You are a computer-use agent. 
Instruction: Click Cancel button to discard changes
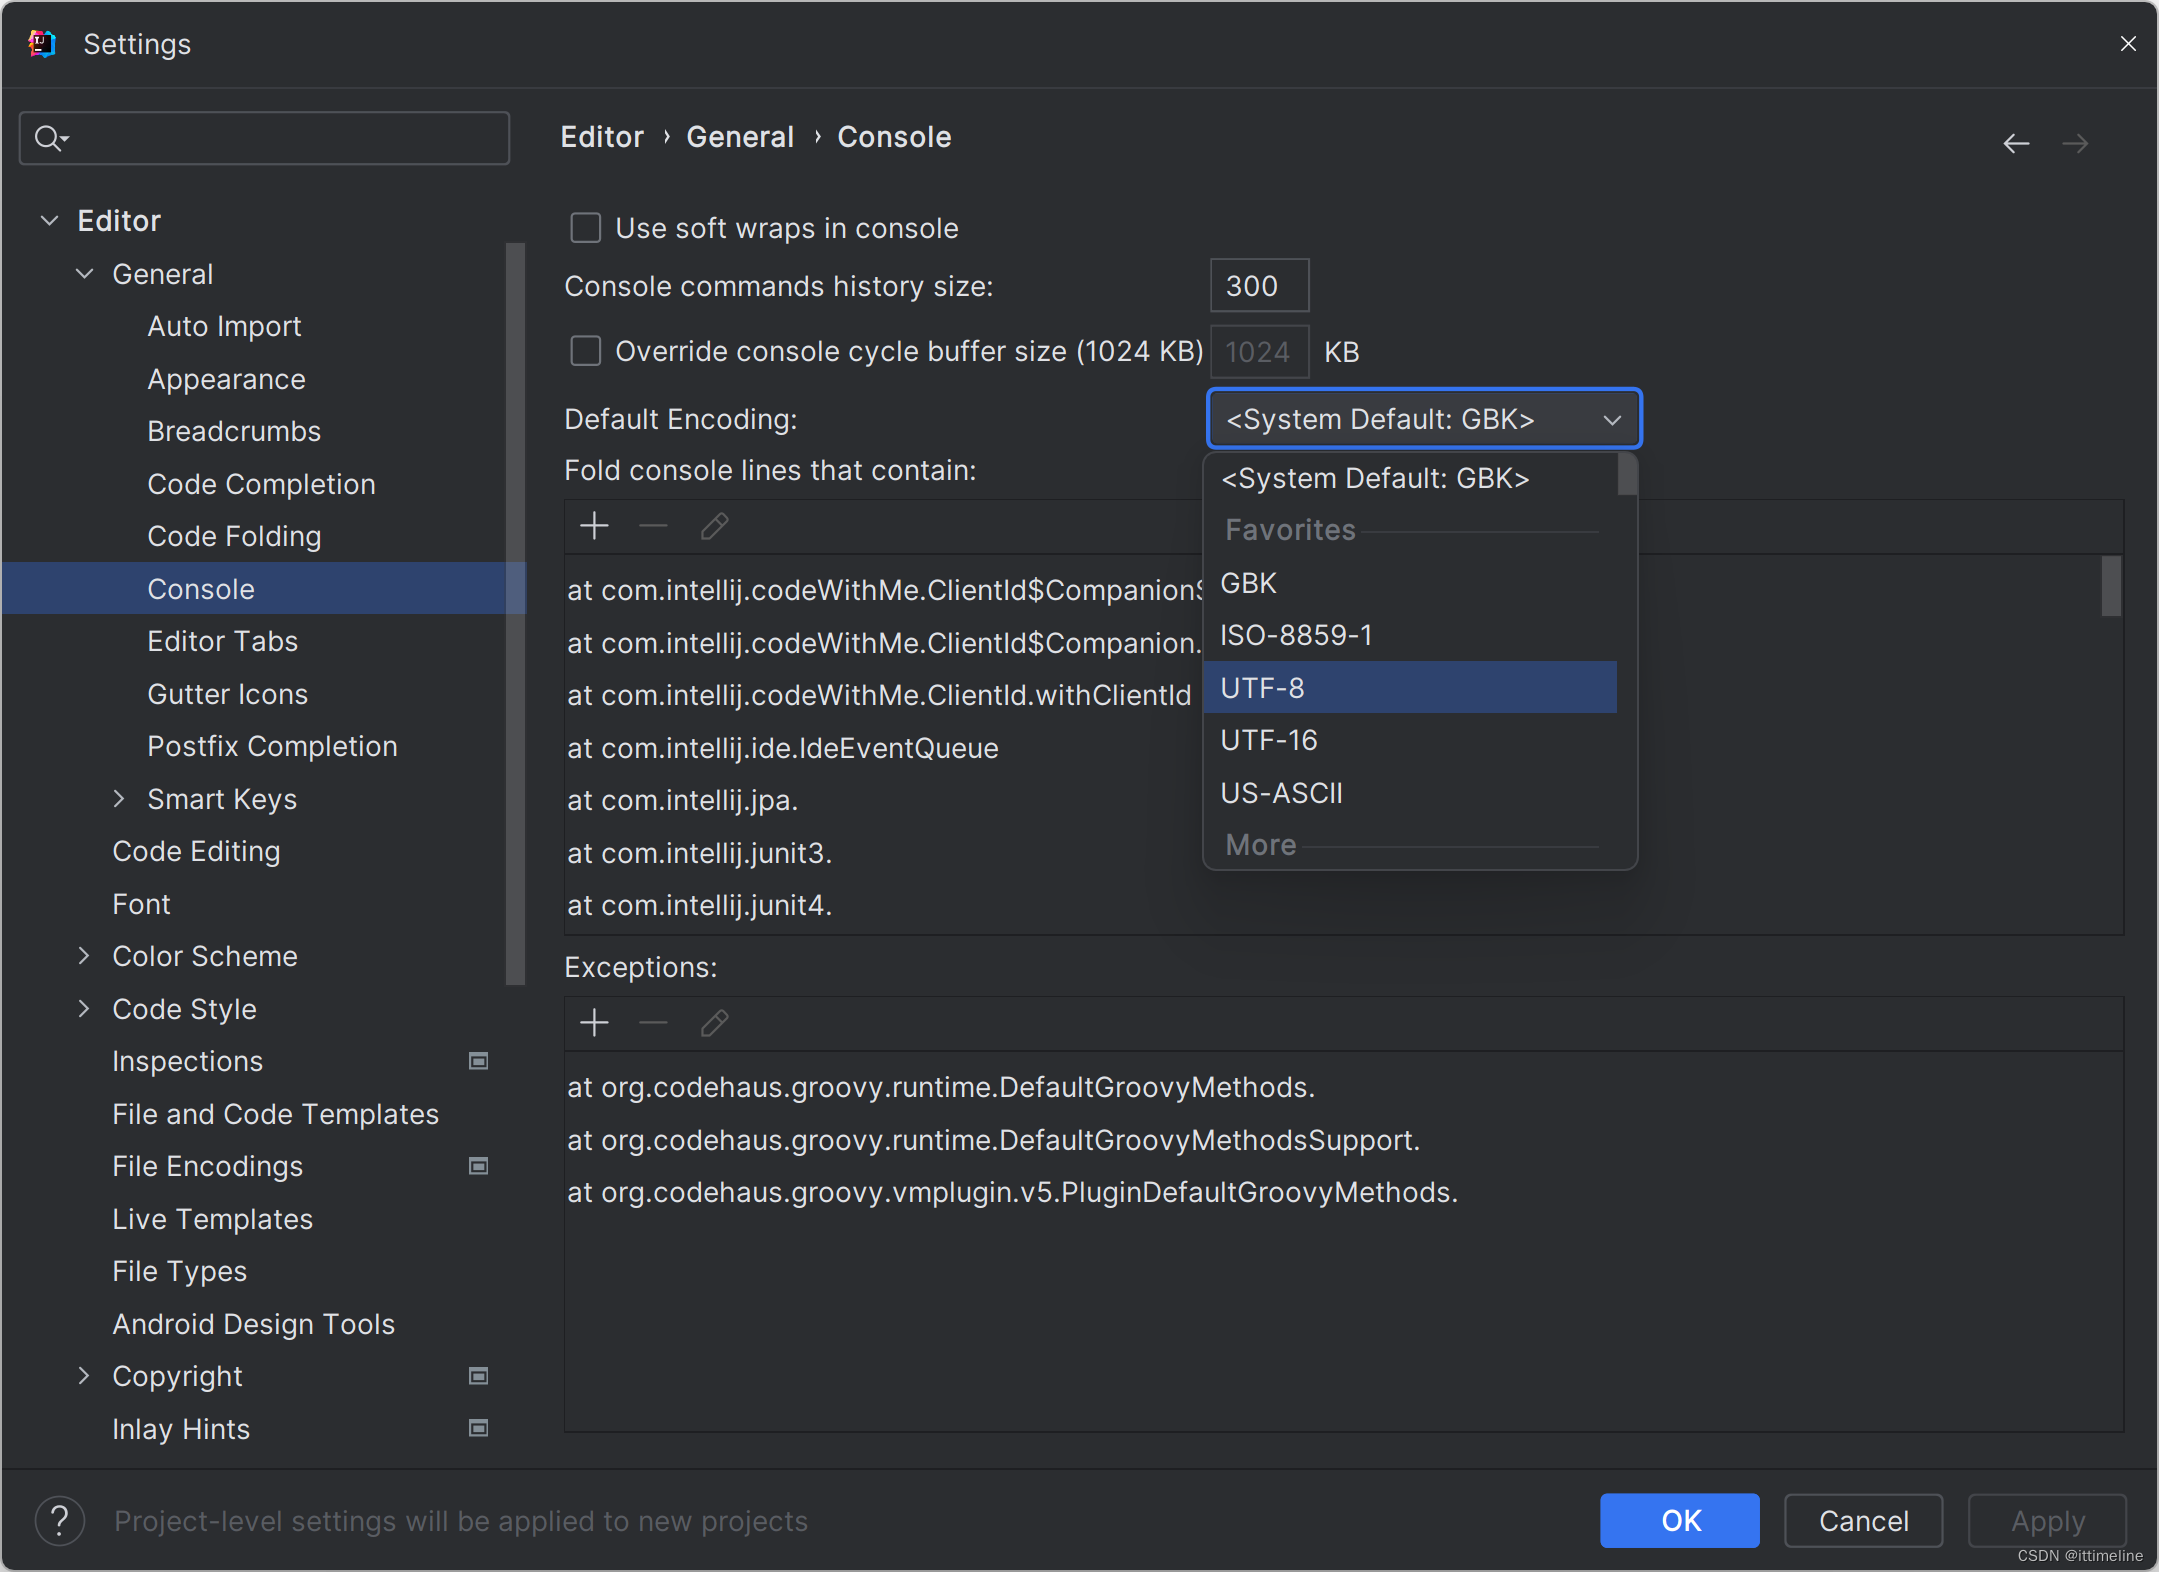1862,1520
